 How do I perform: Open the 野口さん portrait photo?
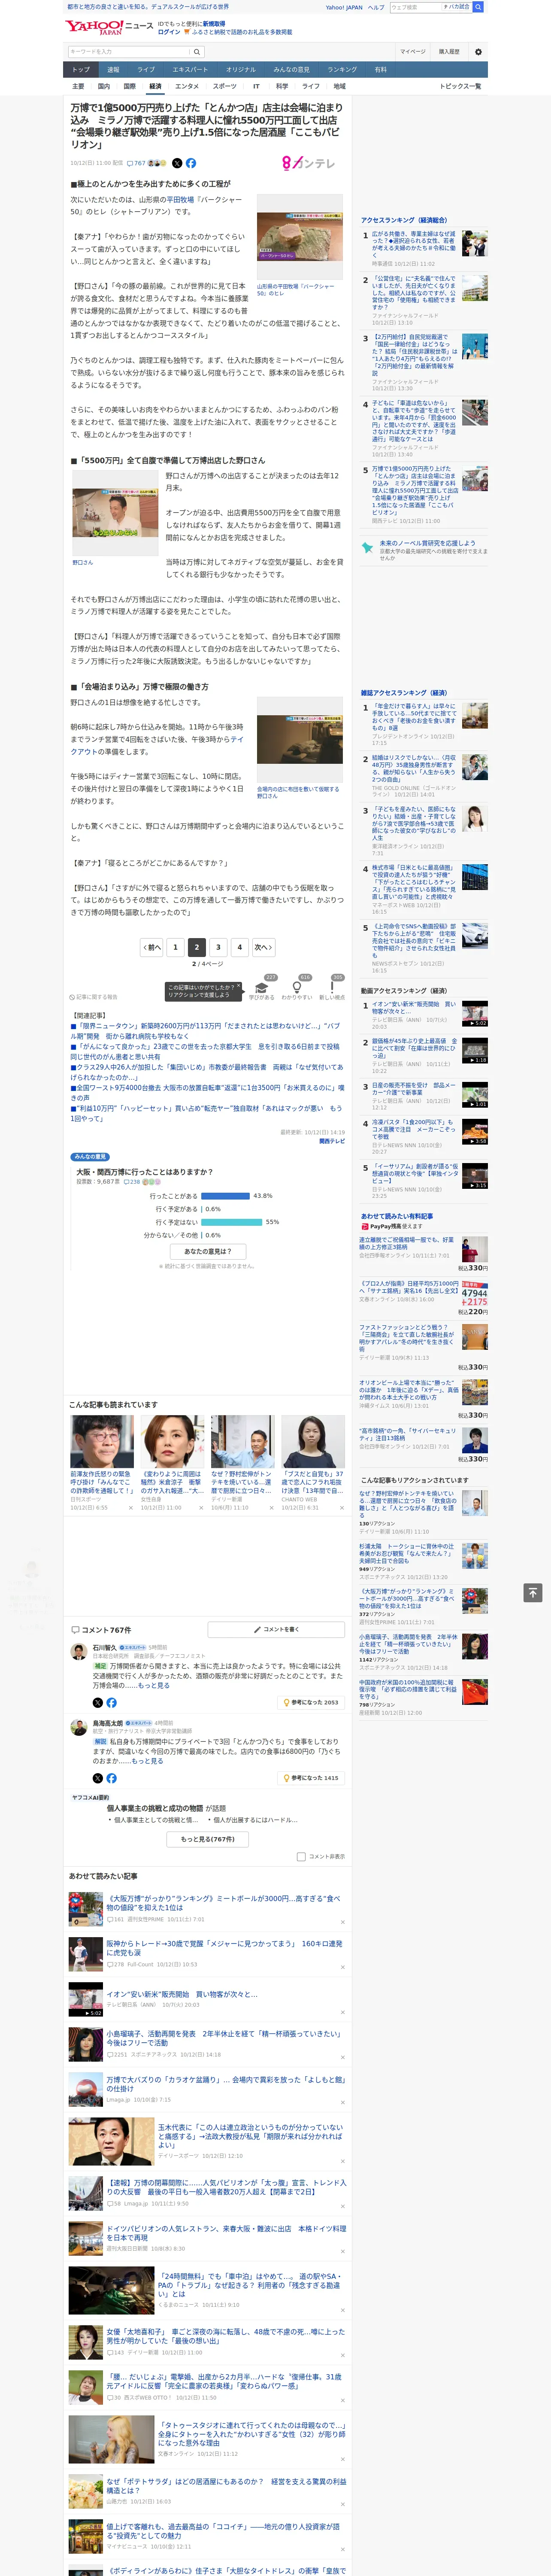[x=115, y=512]
